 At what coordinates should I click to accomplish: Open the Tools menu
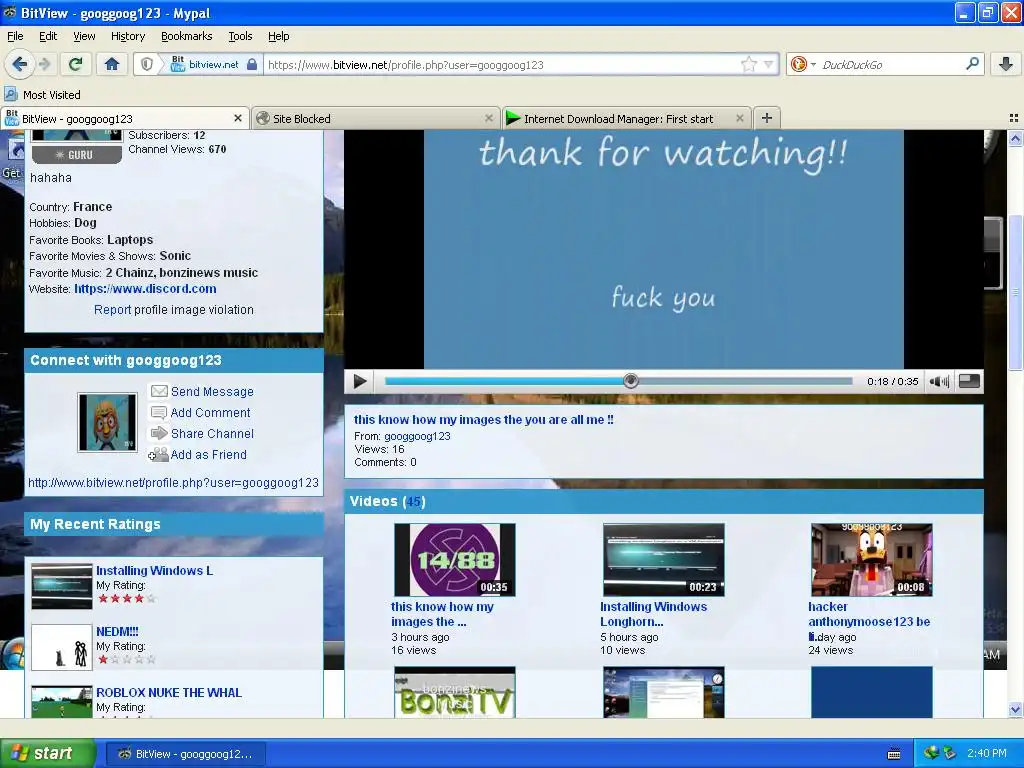(x=240, y=36)
